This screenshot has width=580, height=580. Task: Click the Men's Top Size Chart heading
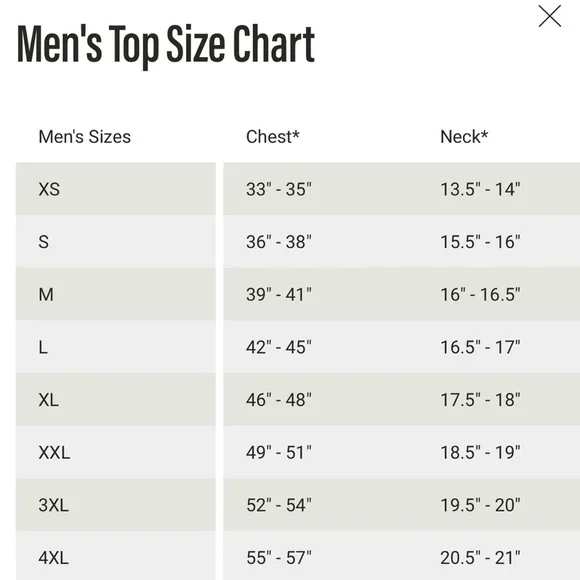tap(166, 46)
